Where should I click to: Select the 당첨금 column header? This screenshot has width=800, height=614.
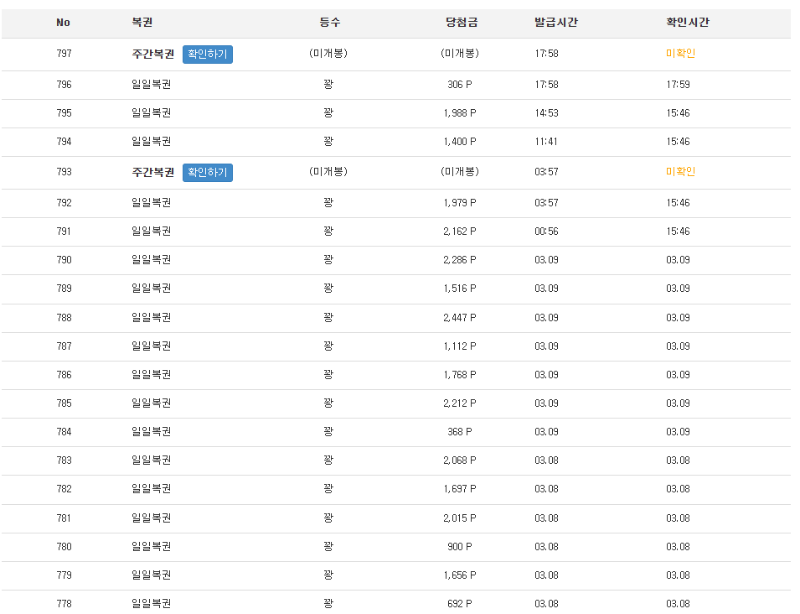click(x=460, y=22)
